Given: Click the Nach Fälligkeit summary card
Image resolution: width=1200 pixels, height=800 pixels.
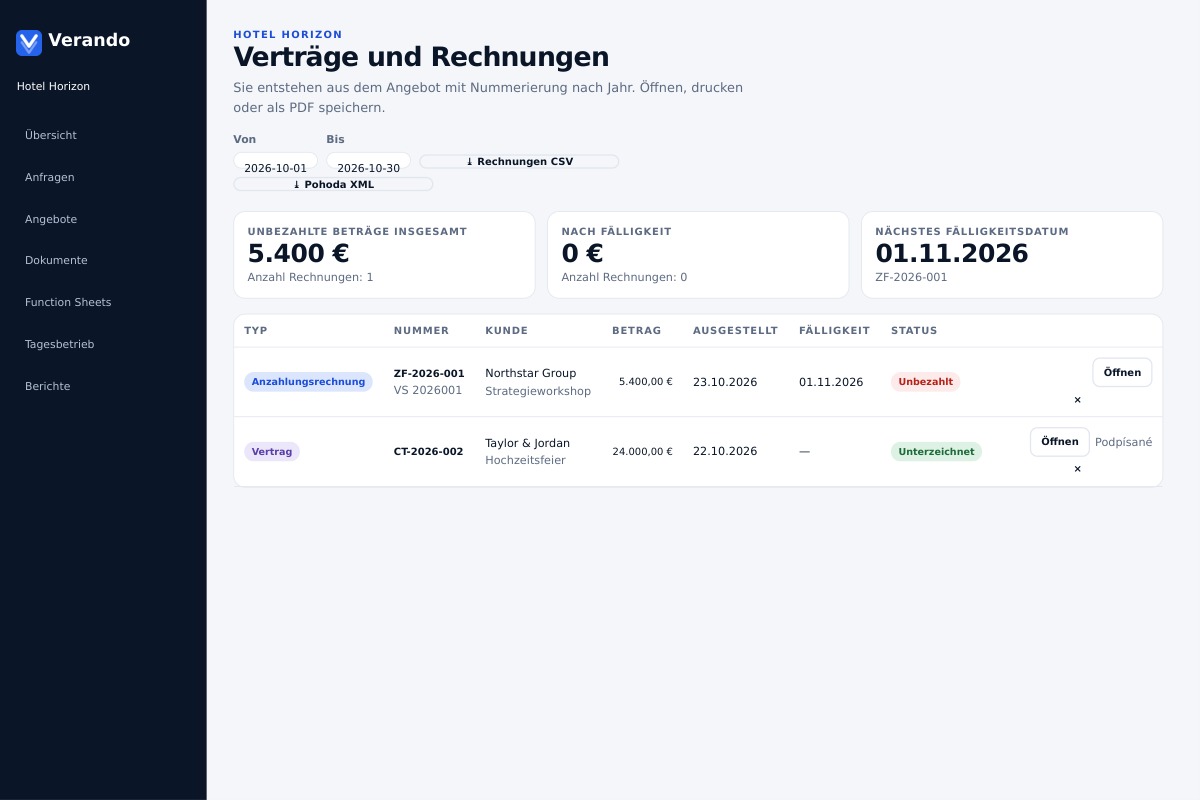Looking at the screenshot, I should pos(698,255).
